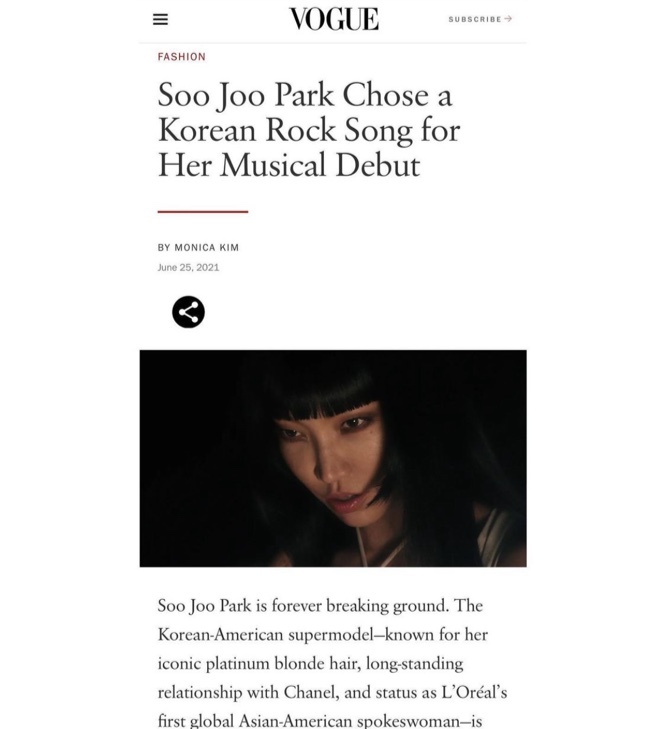Click the "BY" label in the byline

click(164, 247)
